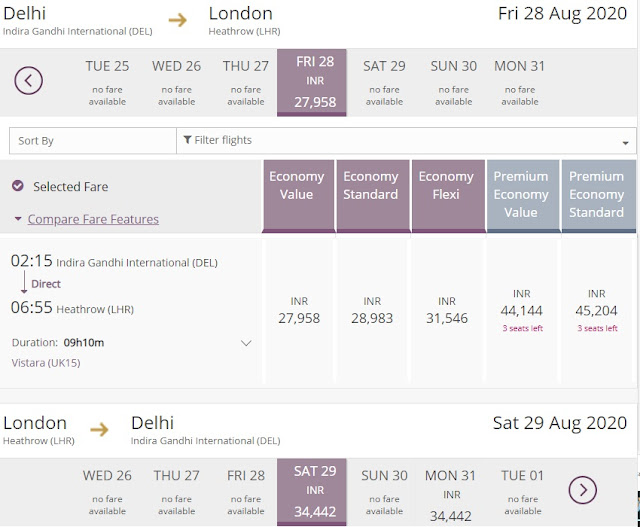
Task: Choose Economy Flexi fare INR 31,546
Action: click(x=447, y=311)
